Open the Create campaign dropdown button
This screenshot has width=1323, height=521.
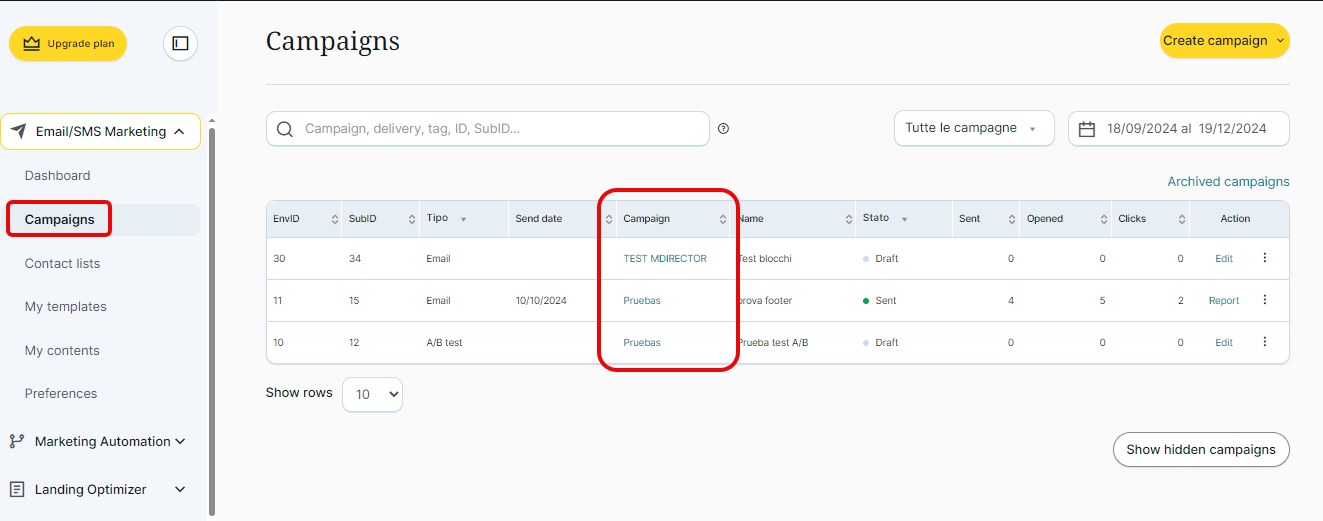(1224, 41)
